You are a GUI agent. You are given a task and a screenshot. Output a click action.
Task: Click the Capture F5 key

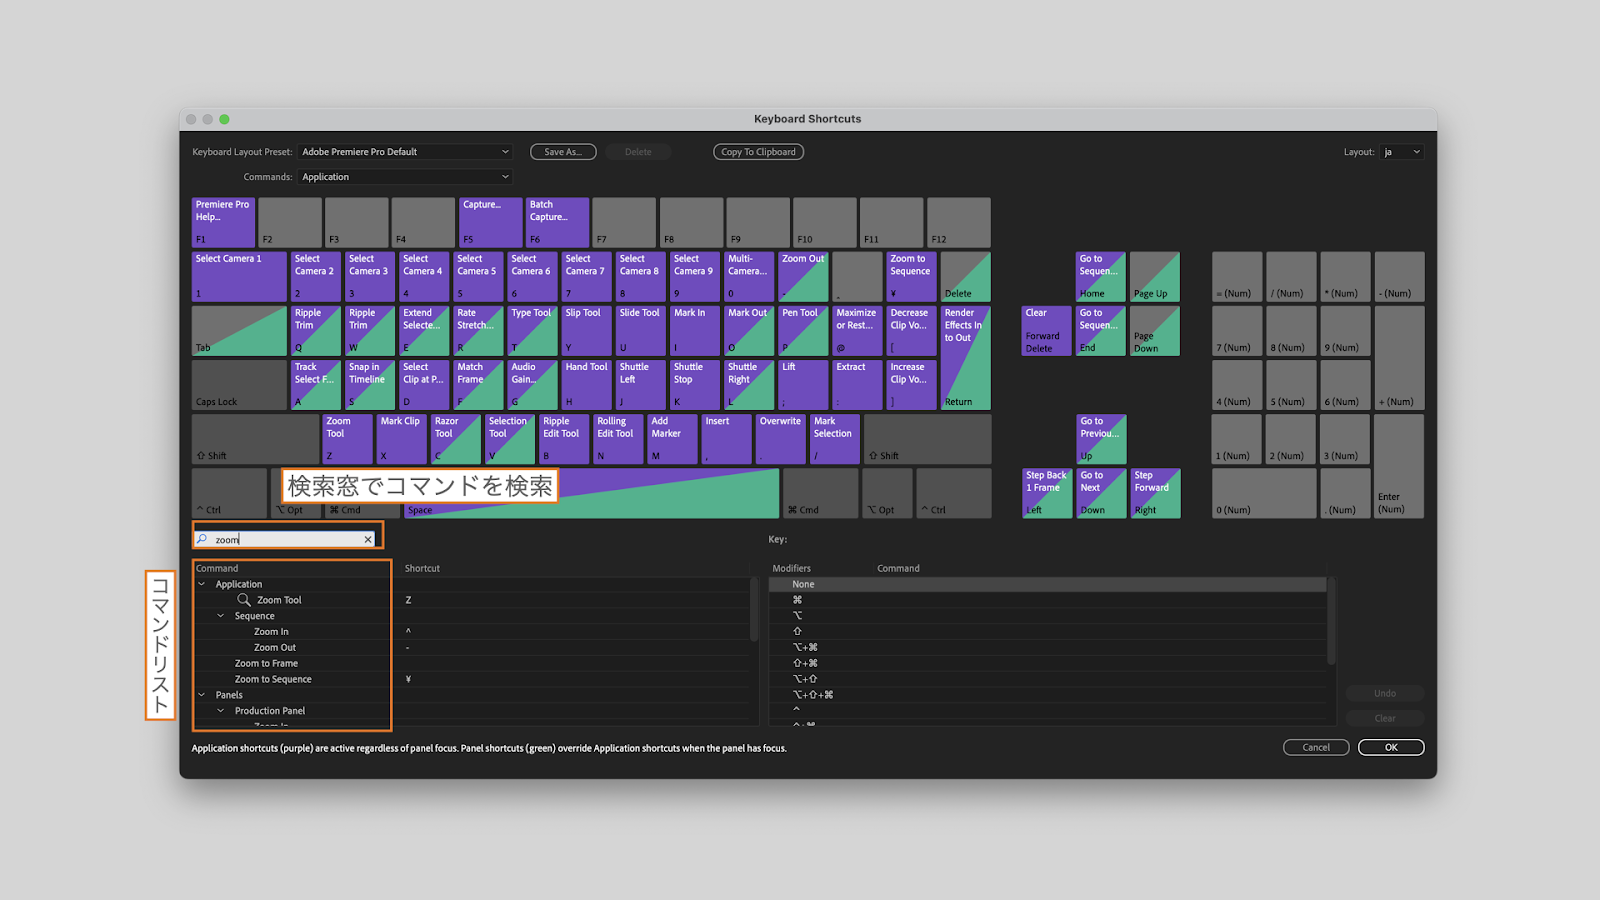(x=491, y=222)
